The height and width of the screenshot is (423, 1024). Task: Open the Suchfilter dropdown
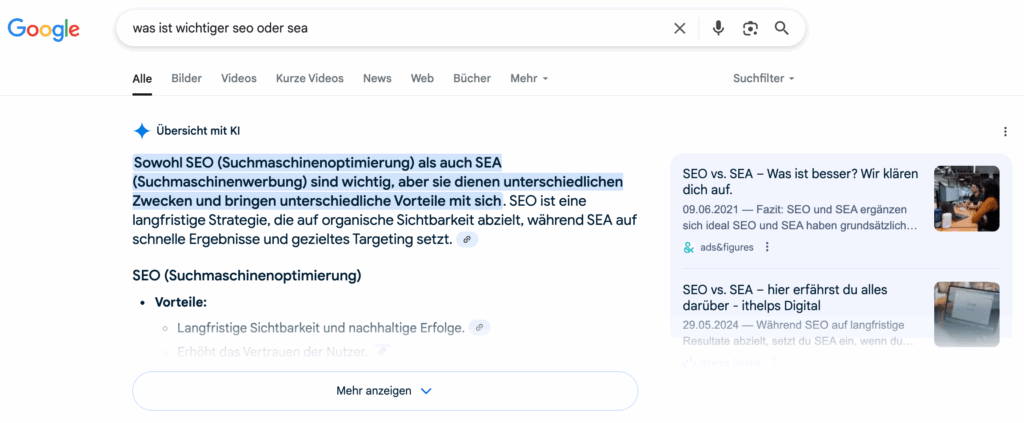pyautogui.click(x=763, y=78)
